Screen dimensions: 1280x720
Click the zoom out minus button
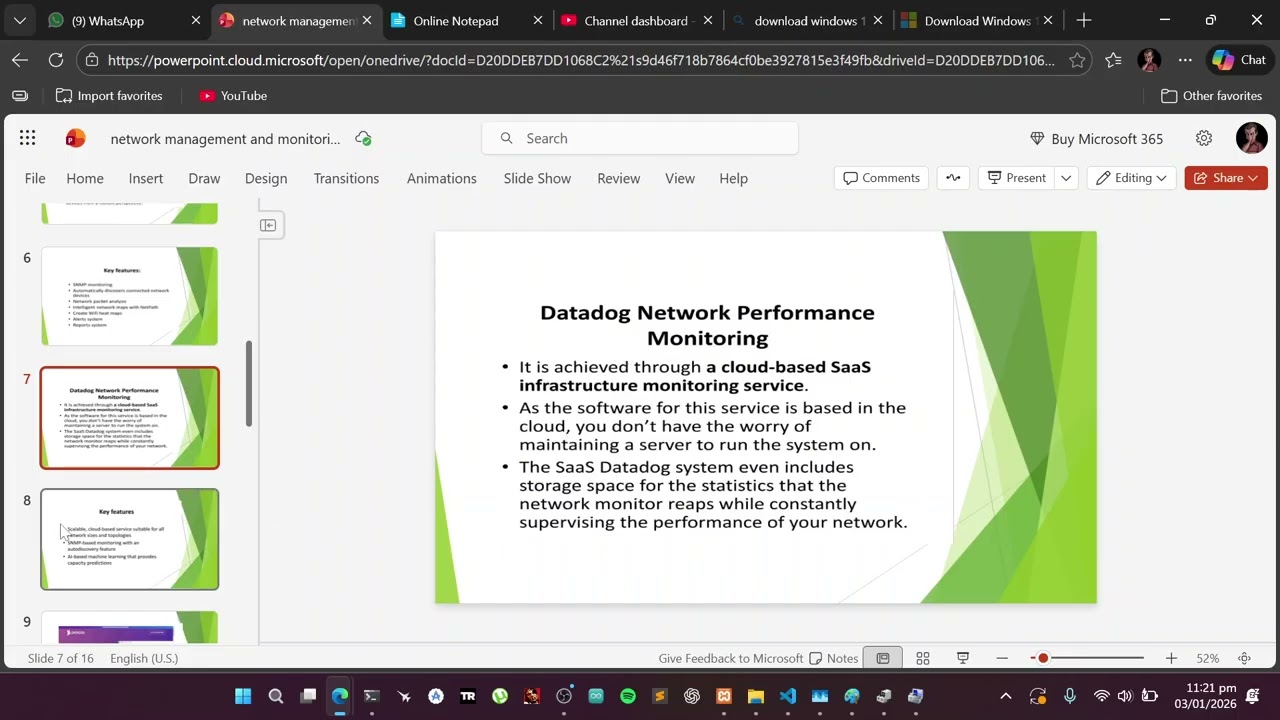pos(1002,658)
